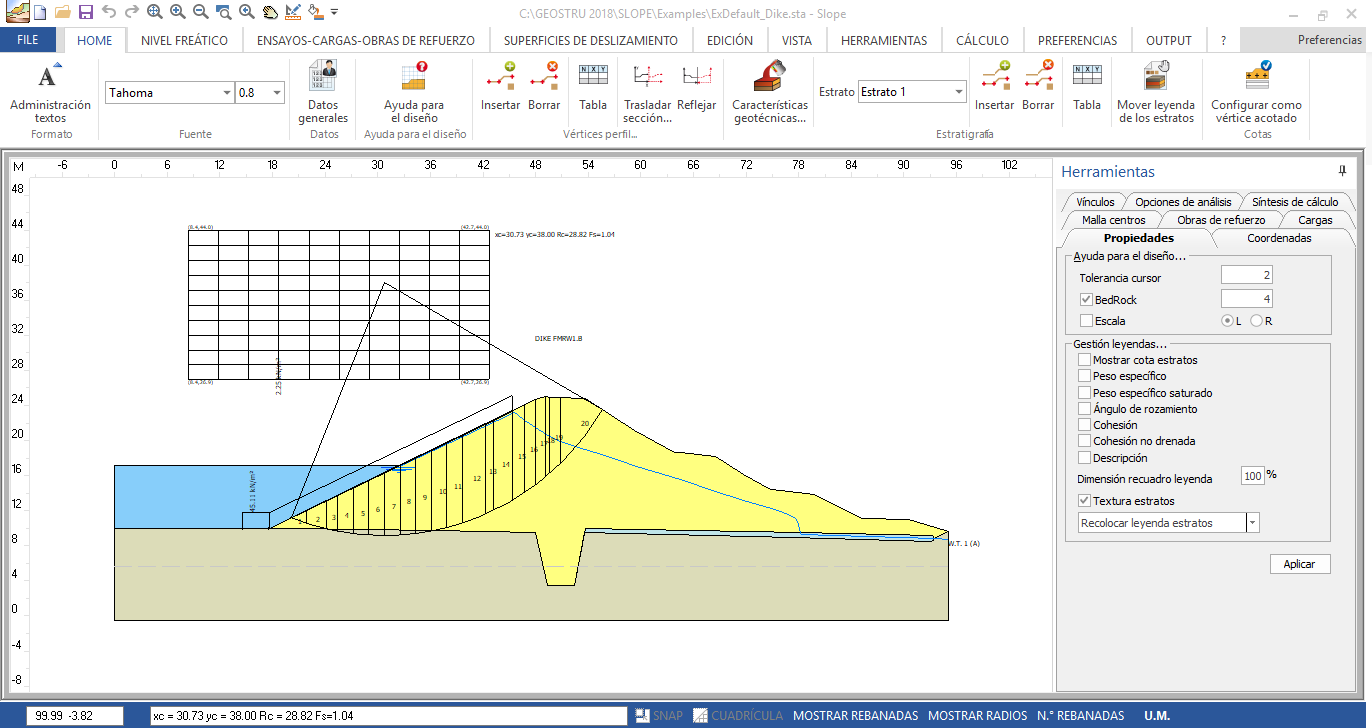Create a new file using the blank page icon
The width and height of the screenshot is (1372, 728).
coord(39,12)
